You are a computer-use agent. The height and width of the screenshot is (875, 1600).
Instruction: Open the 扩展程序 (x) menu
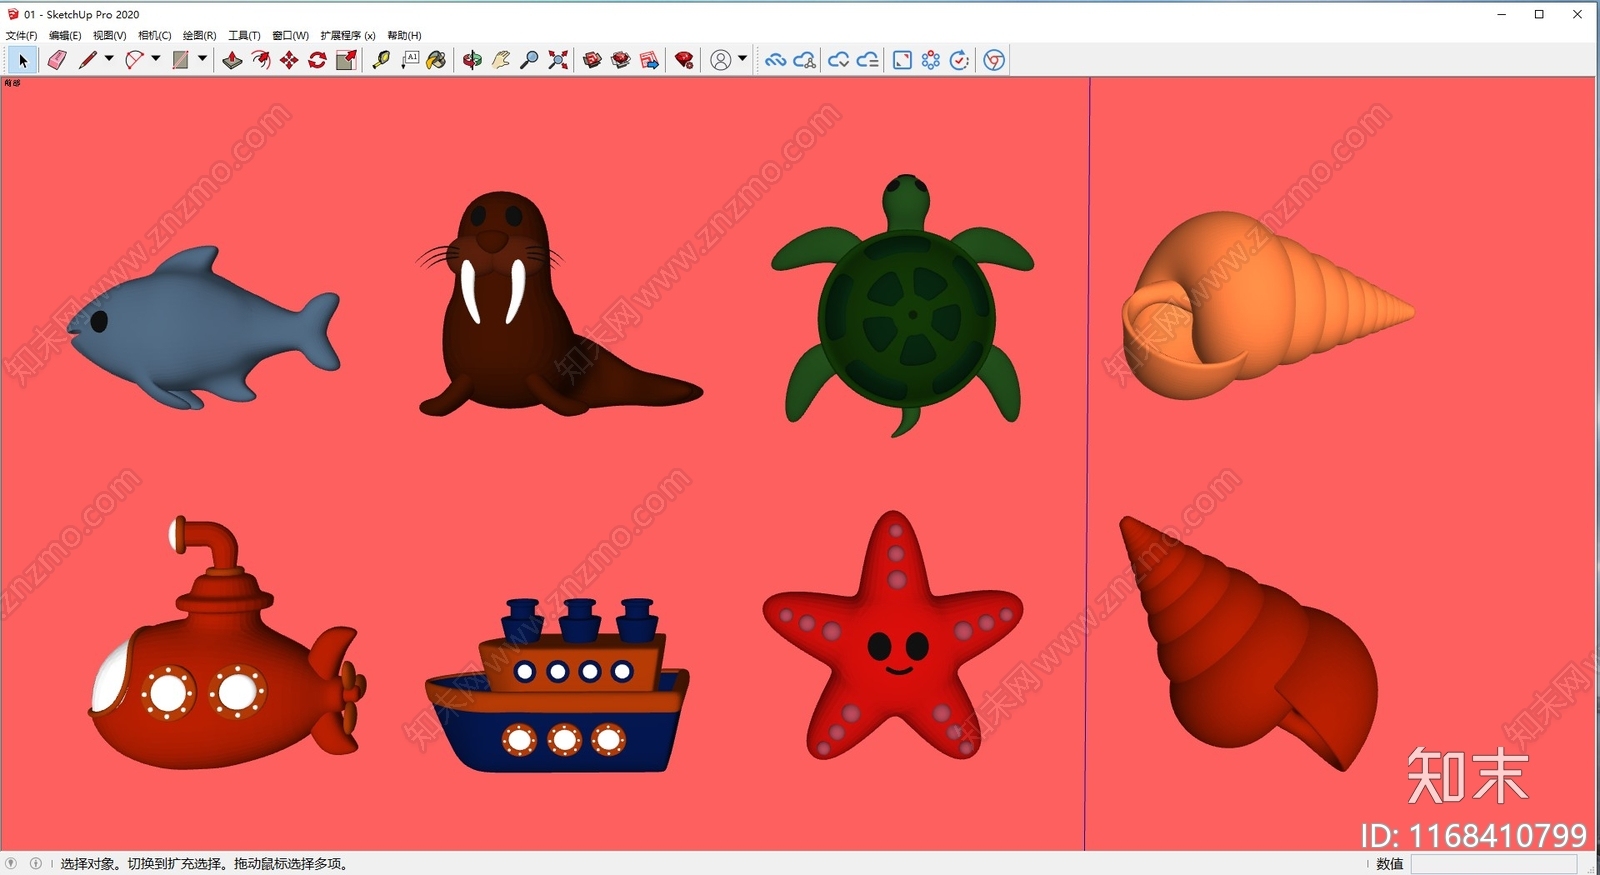click(348, 35)
